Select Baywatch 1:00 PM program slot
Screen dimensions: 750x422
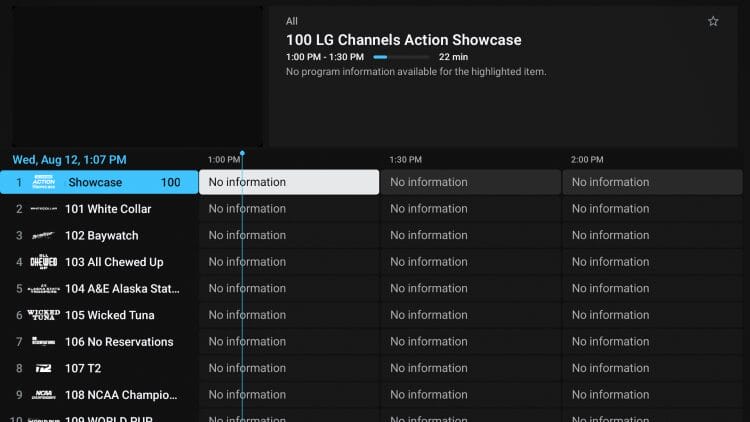pyautogui.click(x=289, y=235)
